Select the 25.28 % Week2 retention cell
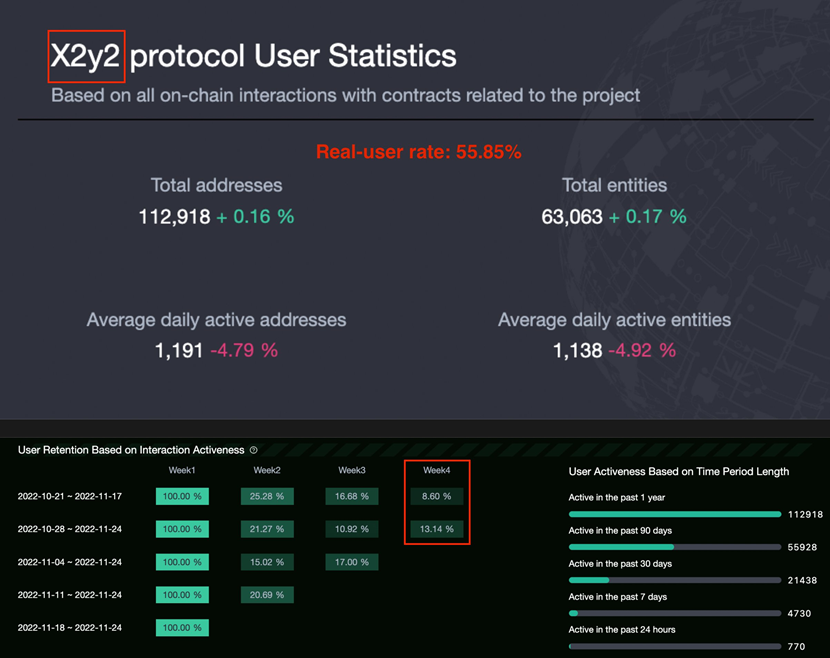830x658 pixels. pyautogui.click(x=267, y=497)
